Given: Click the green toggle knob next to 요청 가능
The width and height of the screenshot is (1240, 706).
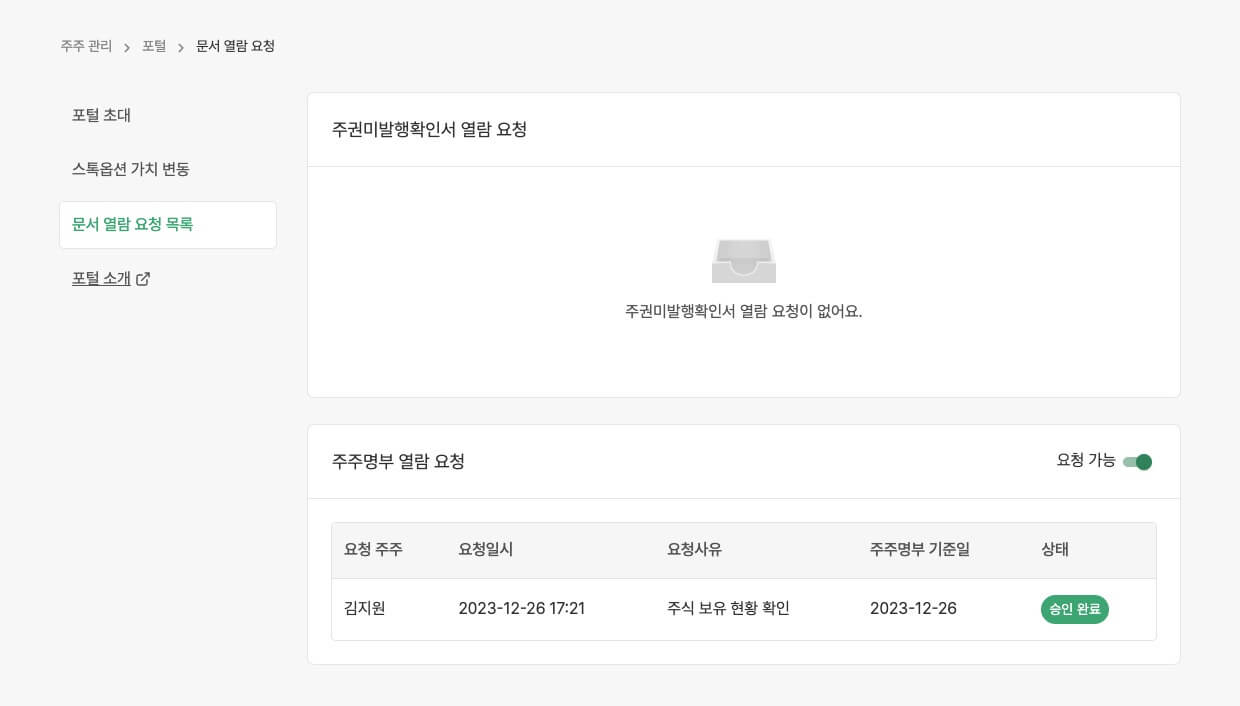Looking at the screenshot, I should pos(1142,462).
